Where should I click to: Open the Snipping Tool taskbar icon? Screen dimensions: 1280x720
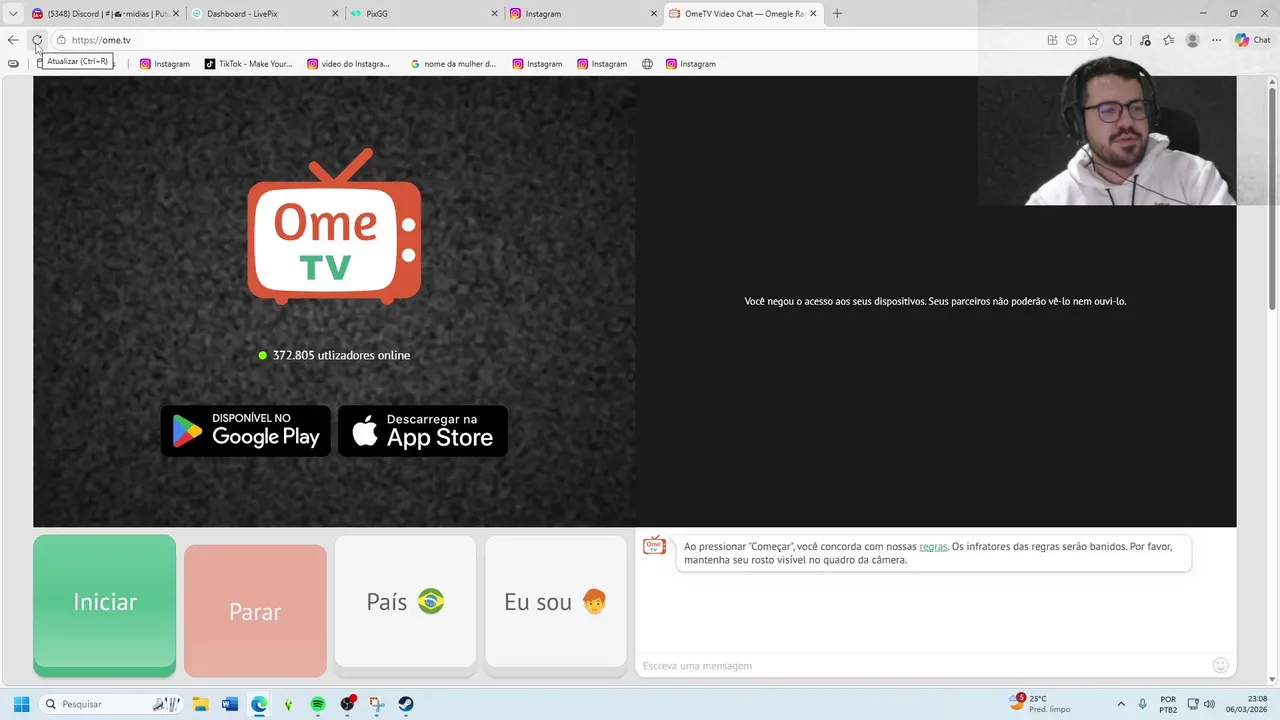[377, 704]
